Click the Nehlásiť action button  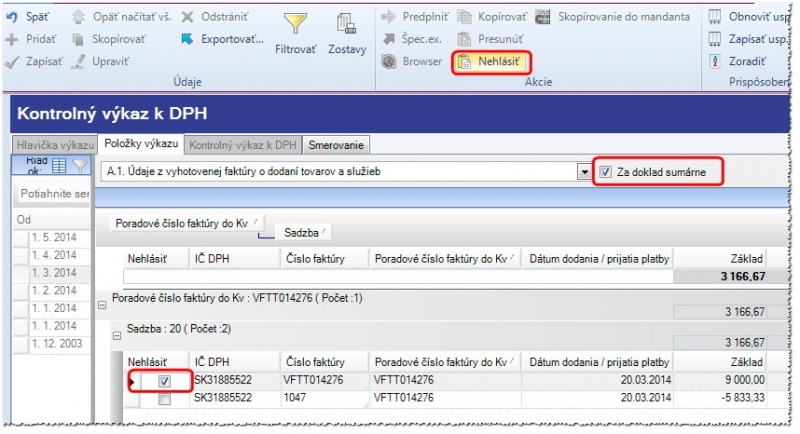point(490,61)
